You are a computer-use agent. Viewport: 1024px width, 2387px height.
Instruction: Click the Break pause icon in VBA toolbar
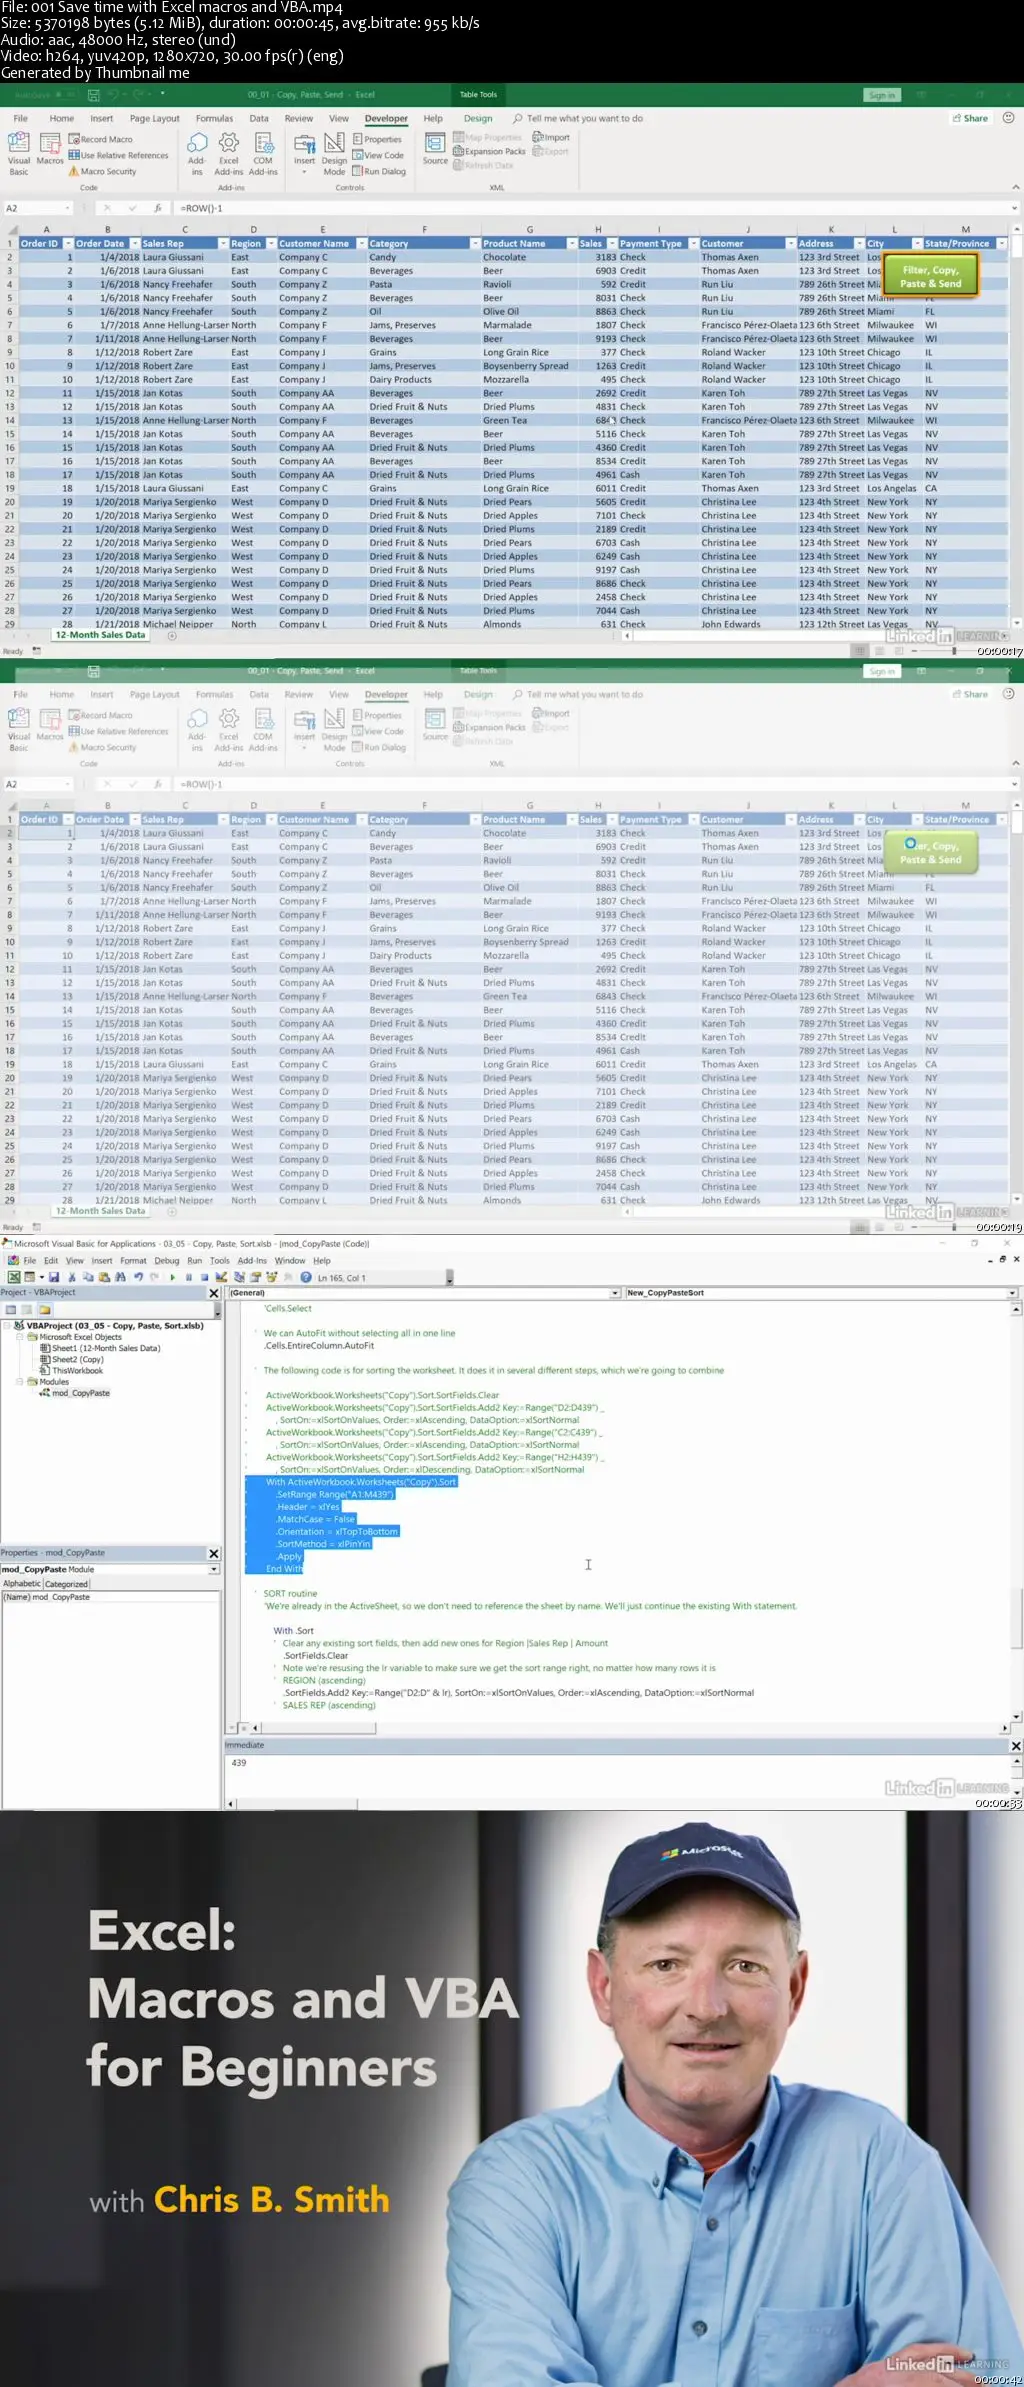click(x=188, y=1277)
